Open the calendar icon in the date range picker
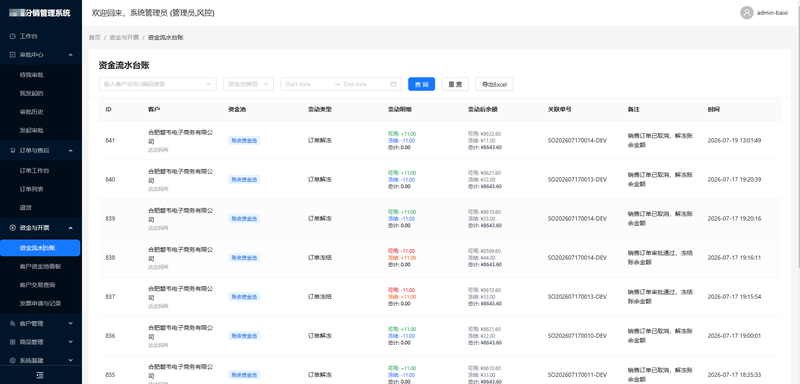 tap(393, 84)
